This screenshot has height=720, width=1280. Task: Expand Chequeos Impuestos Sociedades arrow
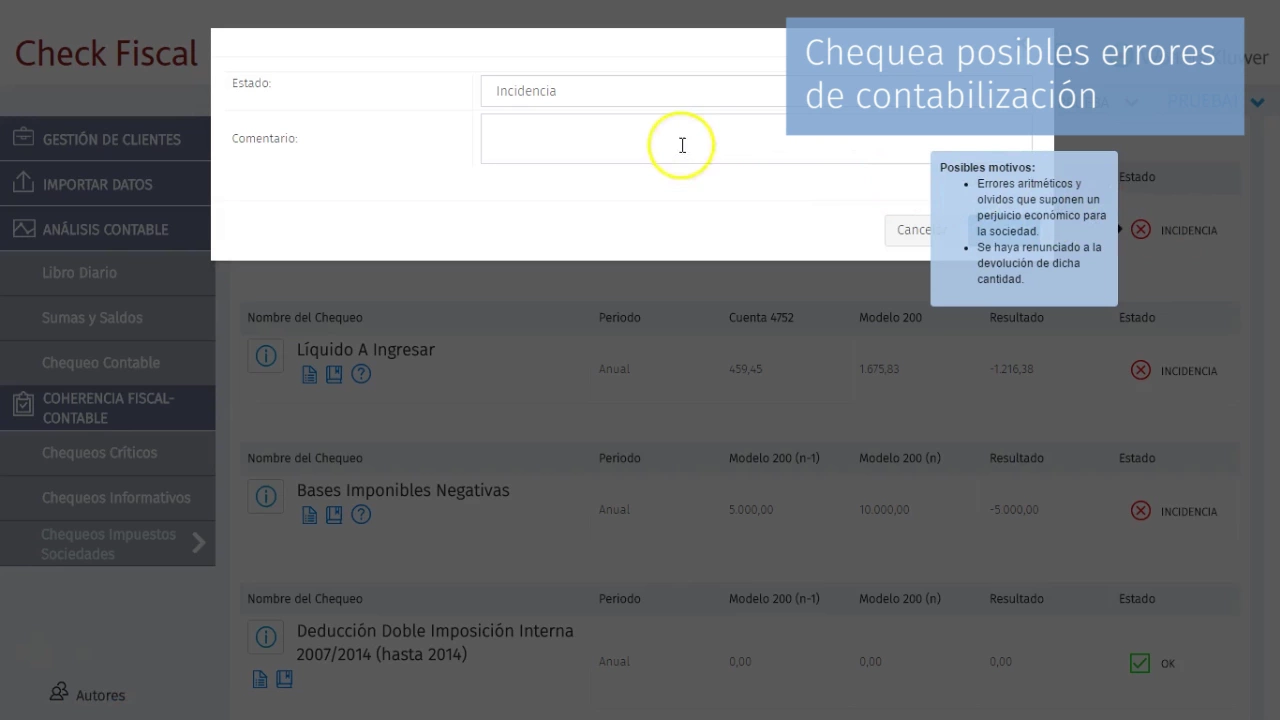pos(198,543)
